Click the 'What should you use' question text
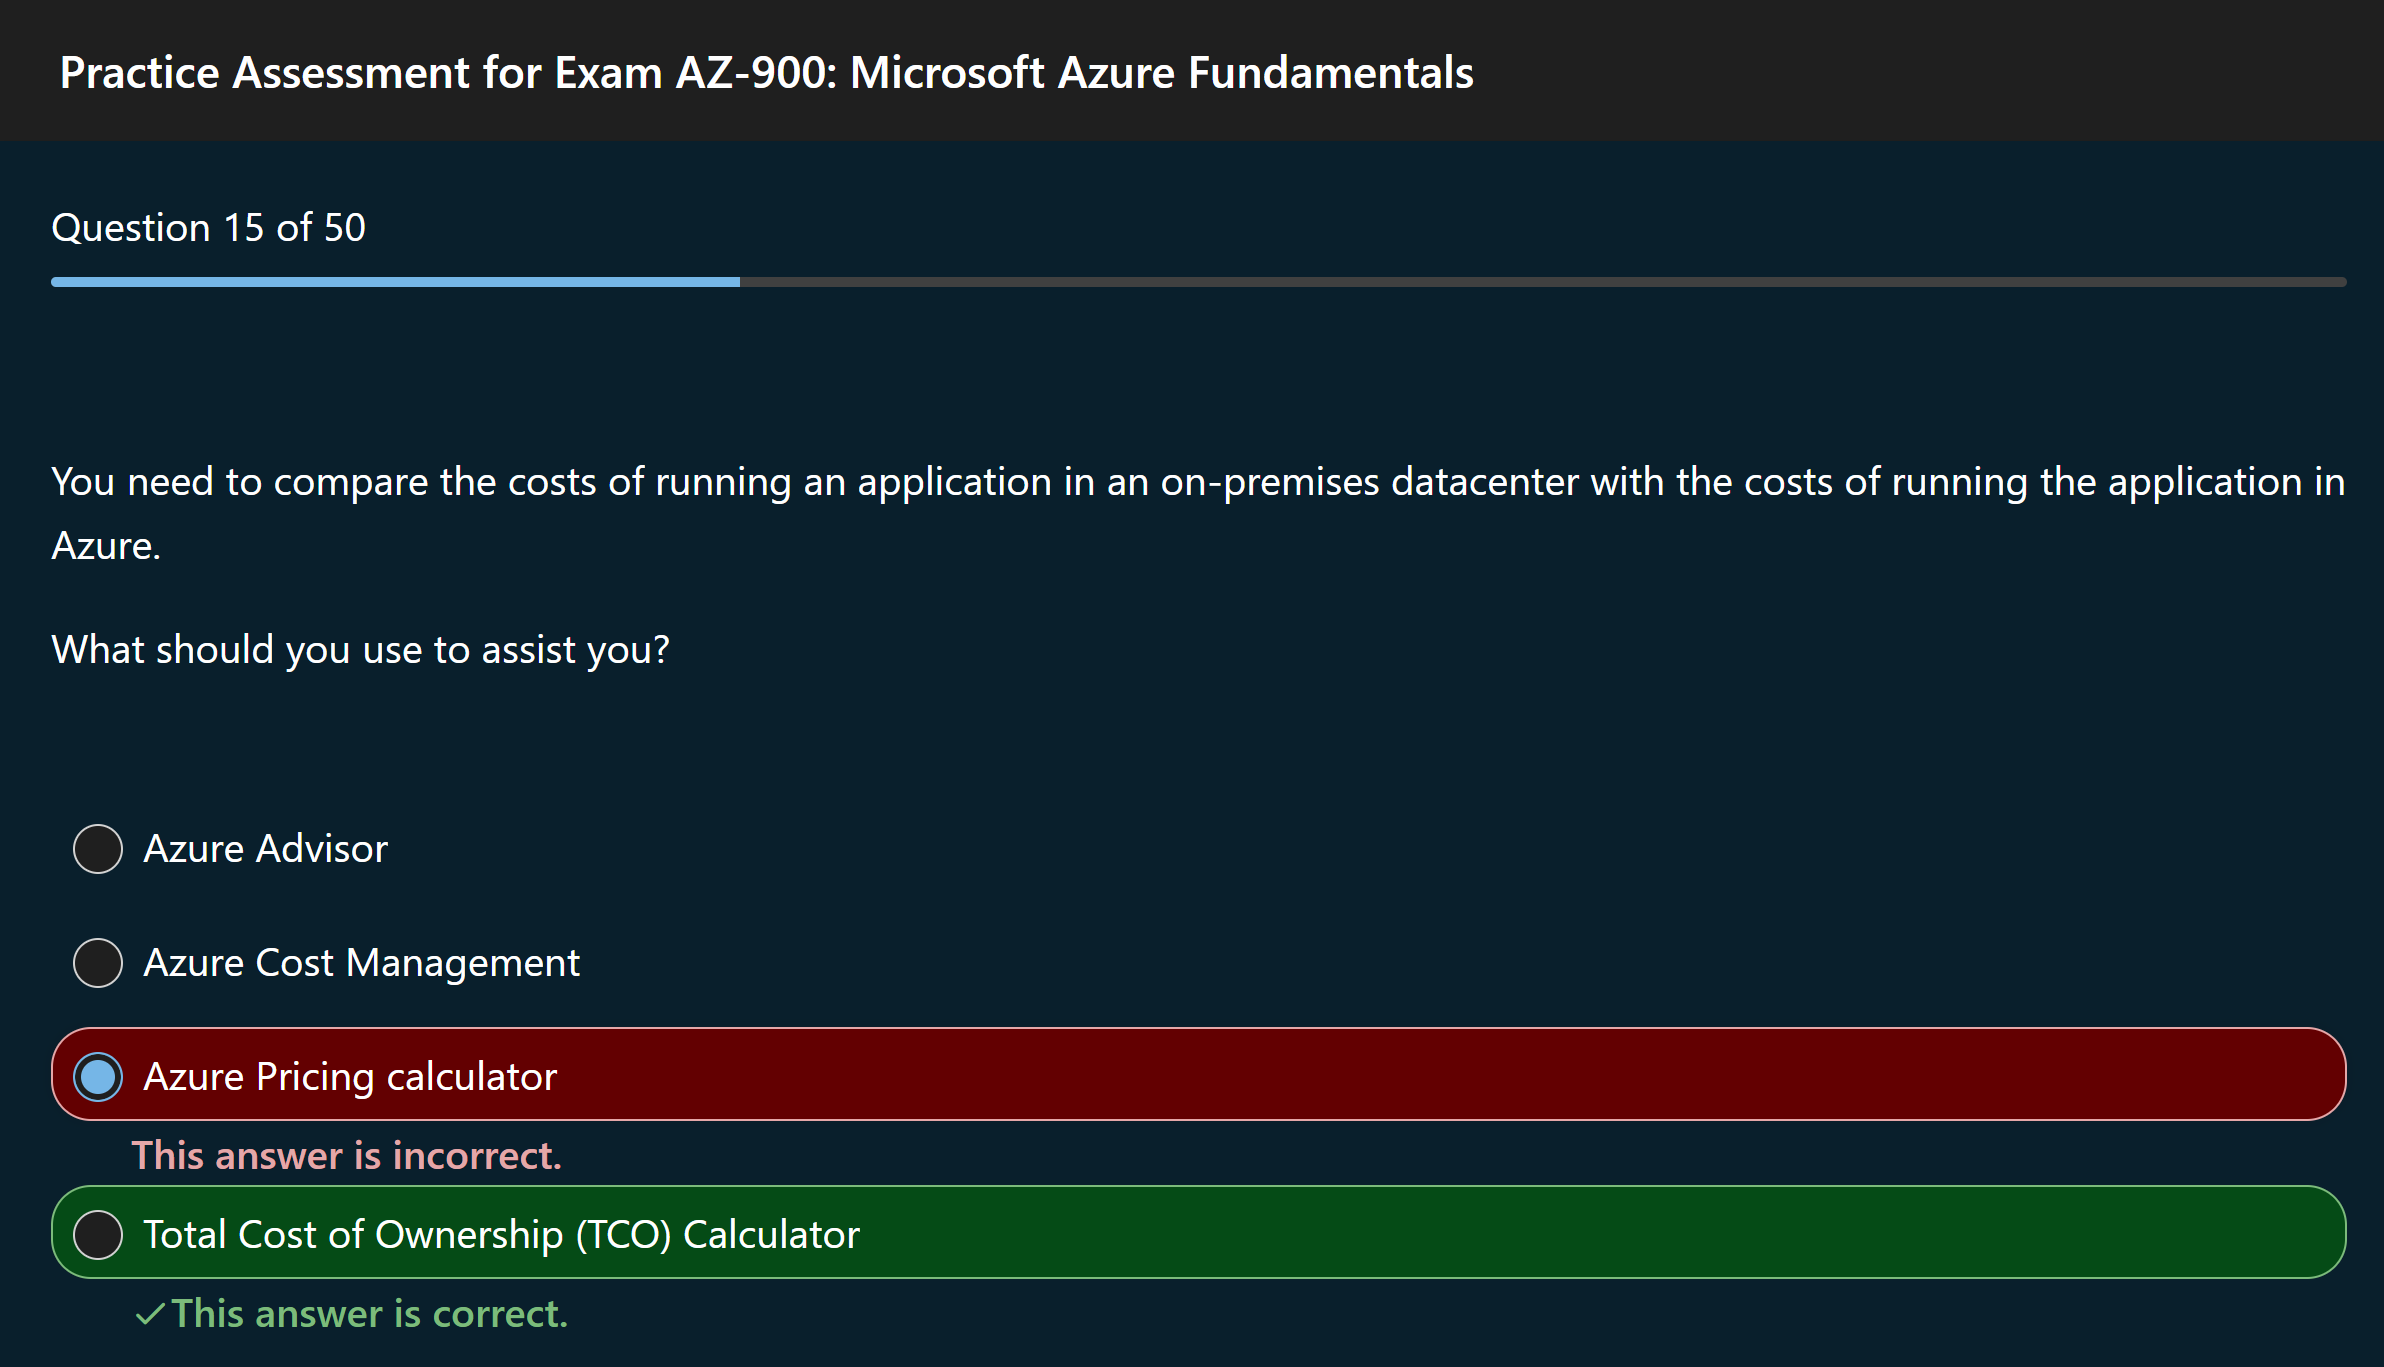 pyautogui.click(x=360, y=650)
